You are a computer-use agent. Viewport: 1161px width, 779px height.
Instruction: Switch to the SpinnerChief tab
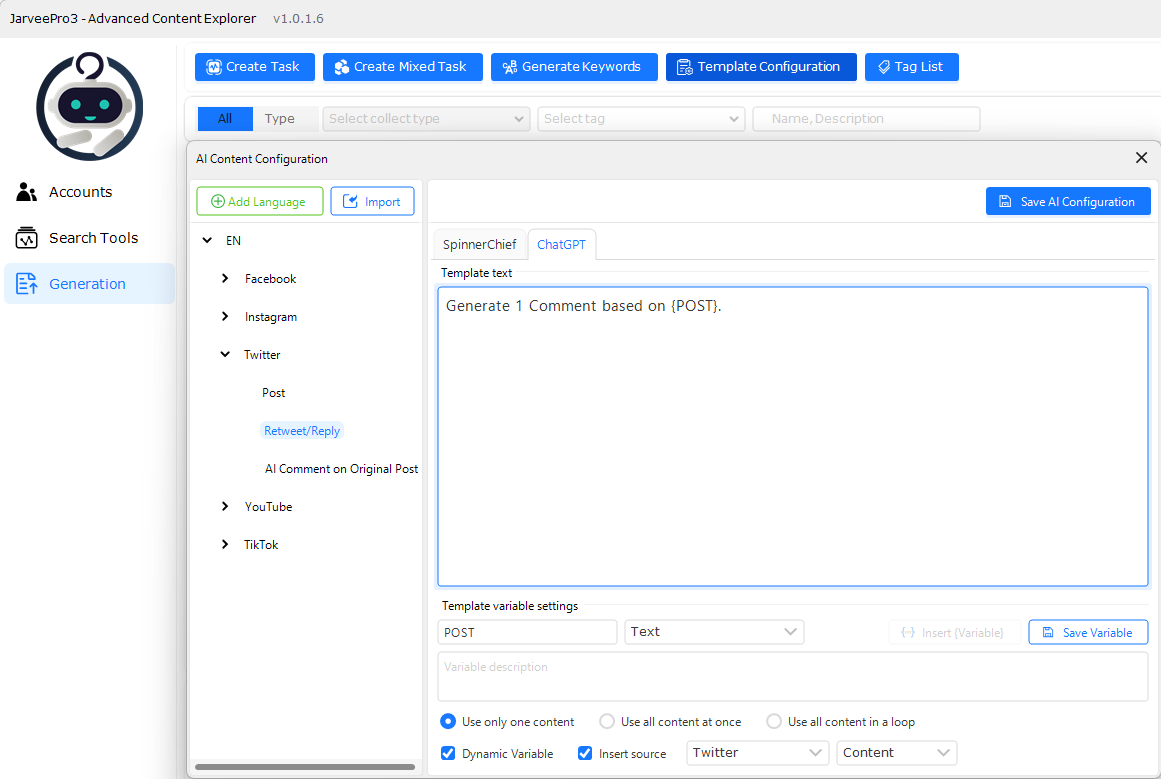[x=479, y=245]
